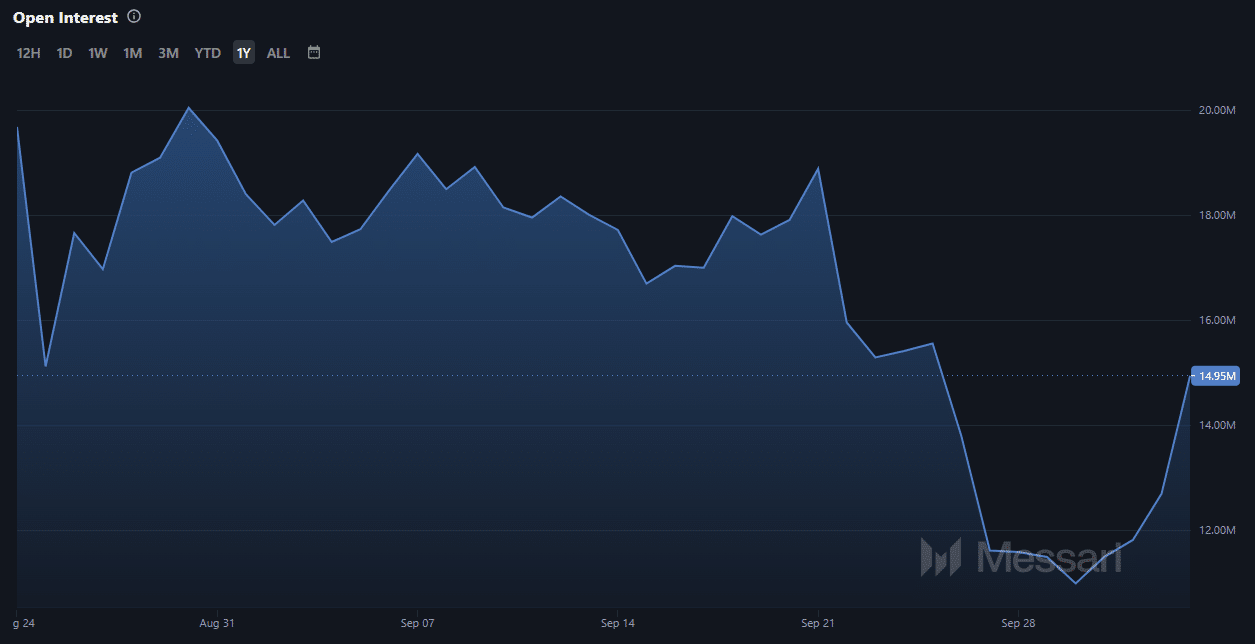Viewport: 1255px width, 644px height.
Task: Click the Messari watermark logo
Action: coord(1020,557)
